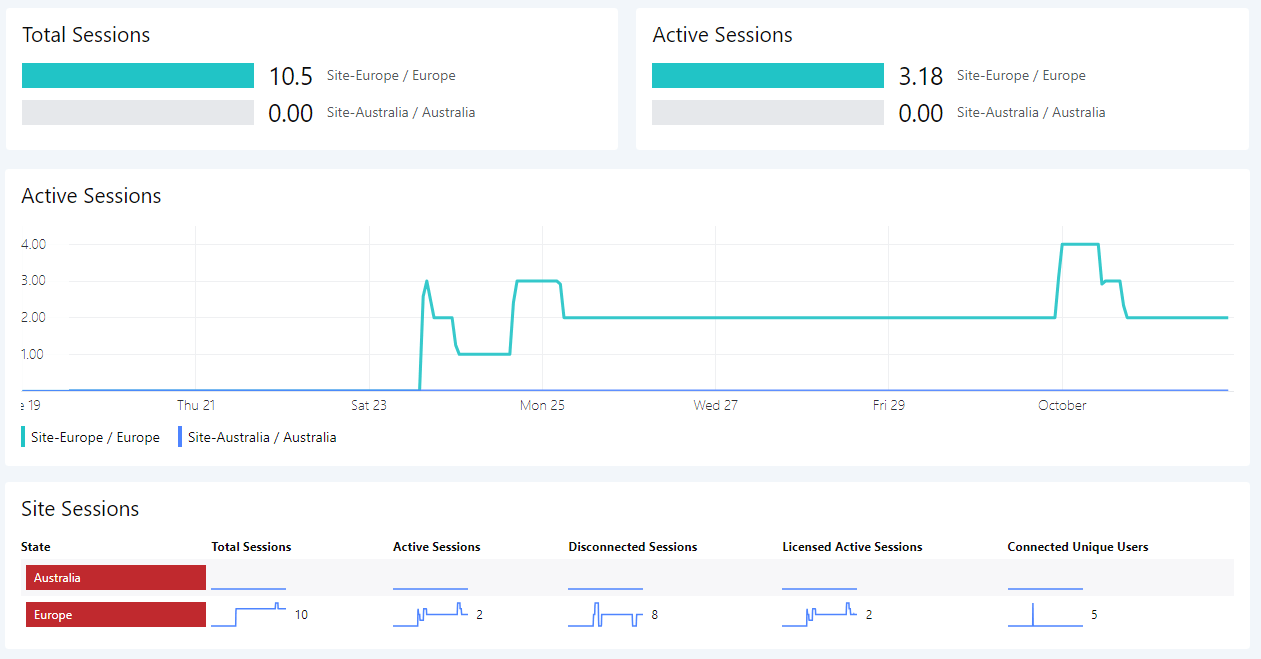Click the State column header
This screenshot has width=1261, height=659.
(36, 547)
